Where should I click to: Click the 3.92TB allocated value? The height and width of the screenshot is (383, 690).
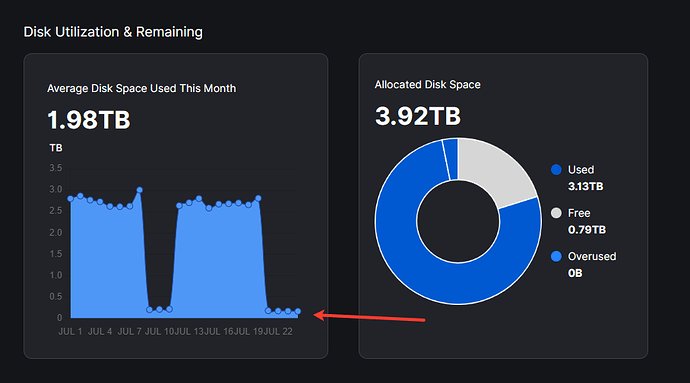click(418, 116)
